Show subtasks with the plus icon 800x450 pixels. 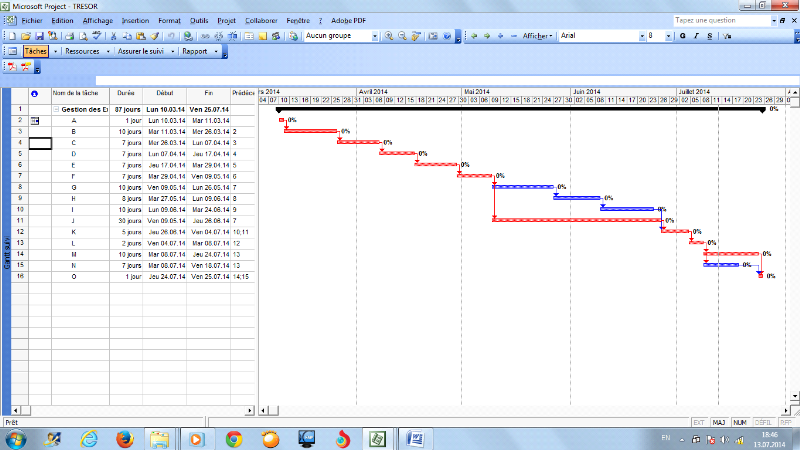pos(501,36)
